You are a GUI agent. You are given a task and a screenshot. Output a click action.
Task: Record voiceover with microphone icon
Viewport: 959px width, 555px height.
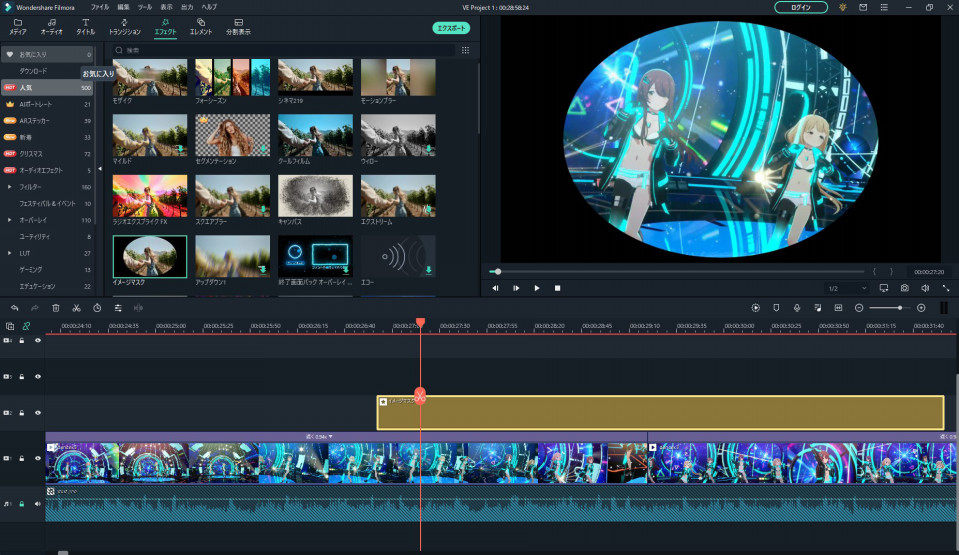[797, 308]
